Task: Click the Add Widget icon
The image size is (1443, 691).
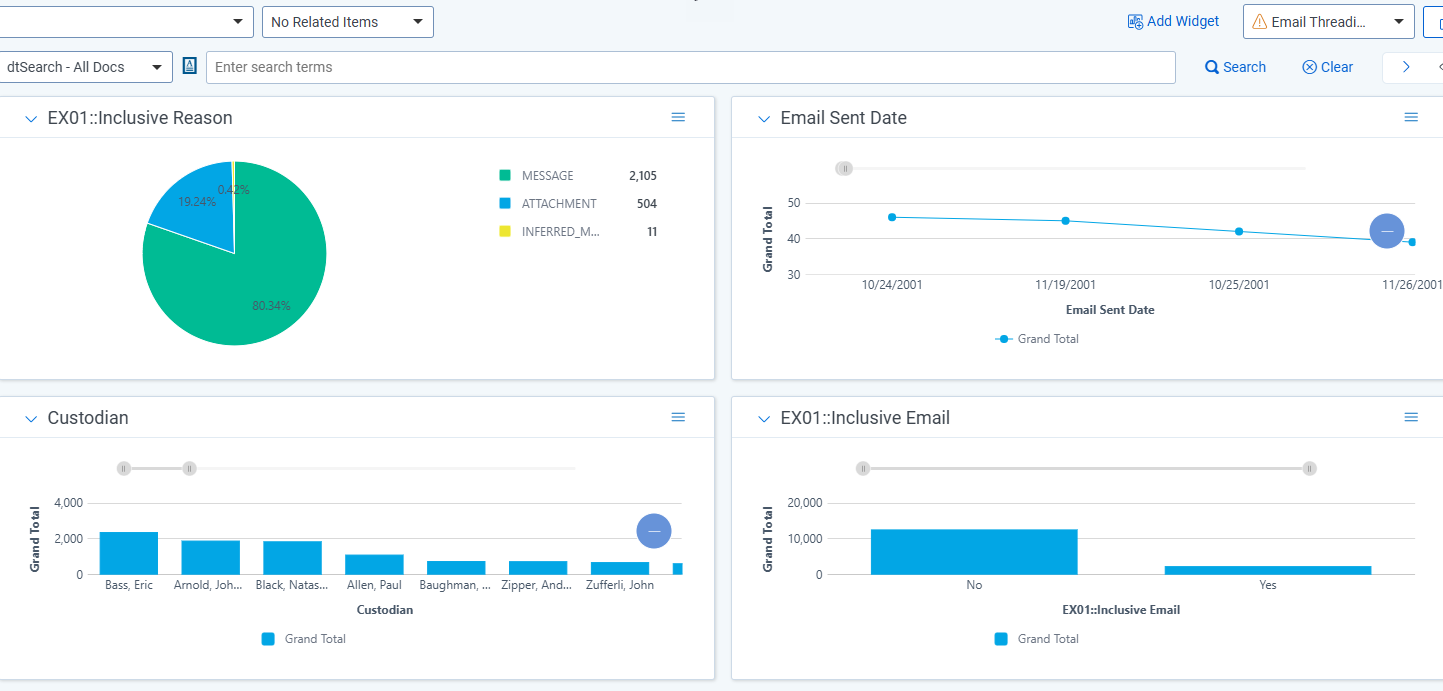Action: coord(1135,22)
